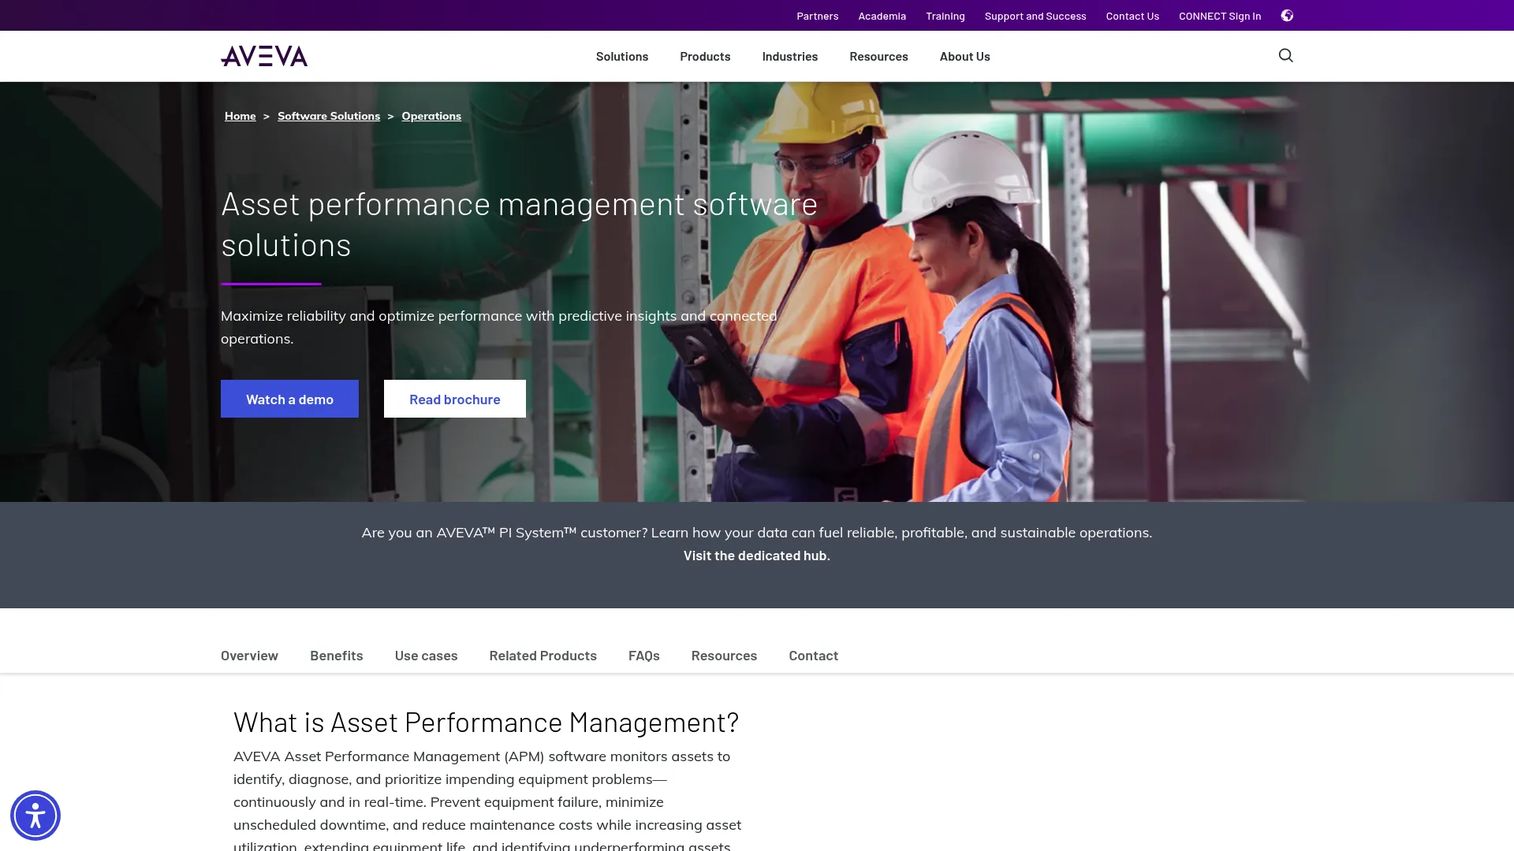Visit the Academia link
This screenshot has height=851, width=1514.
(x=882, y=16)
